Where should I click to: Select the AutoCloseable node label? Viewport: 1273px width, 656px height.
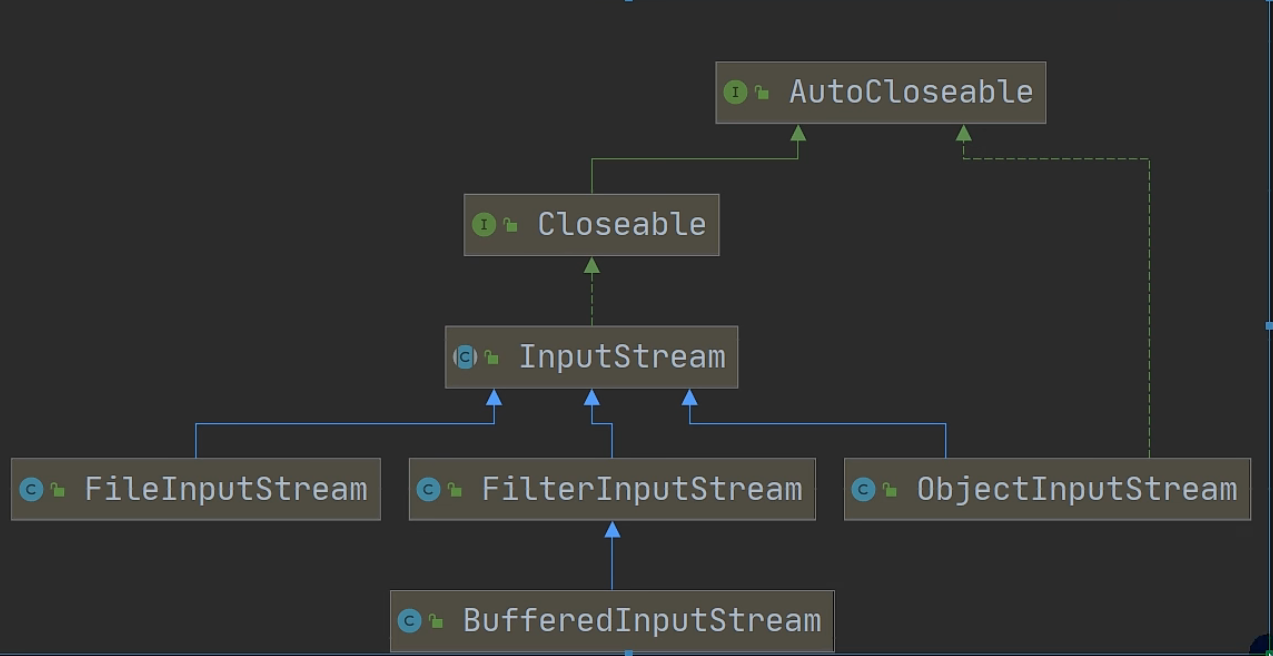[x=910, y=92]
